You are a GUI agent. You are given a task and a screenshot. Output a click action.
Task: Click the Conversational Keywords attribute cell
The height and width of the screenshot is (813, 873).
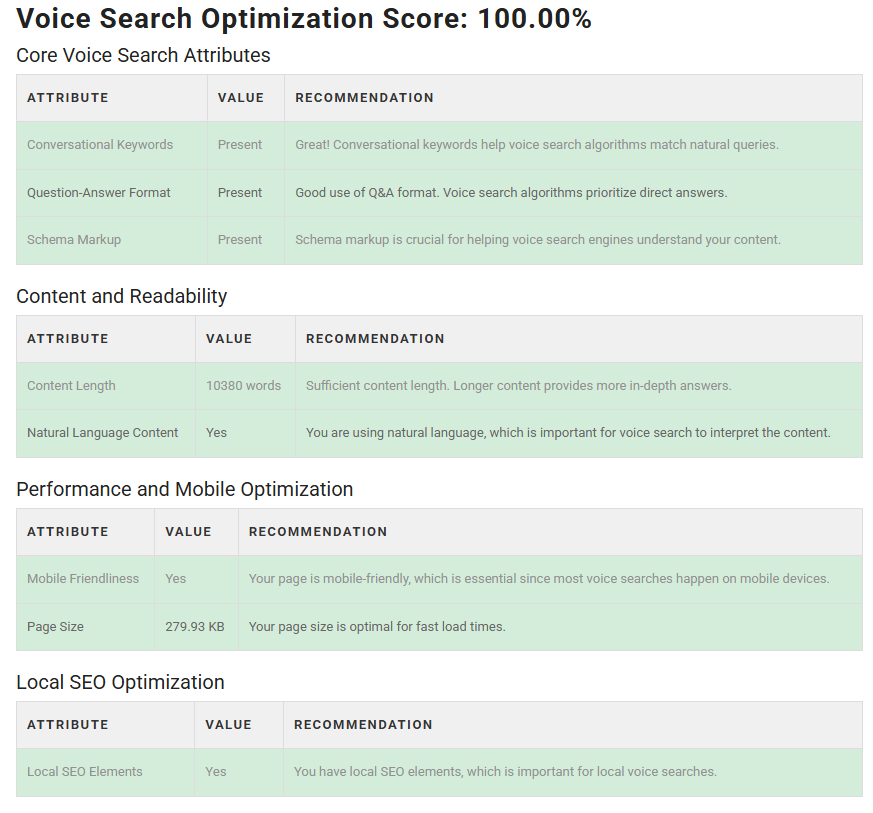coord(100,145)
